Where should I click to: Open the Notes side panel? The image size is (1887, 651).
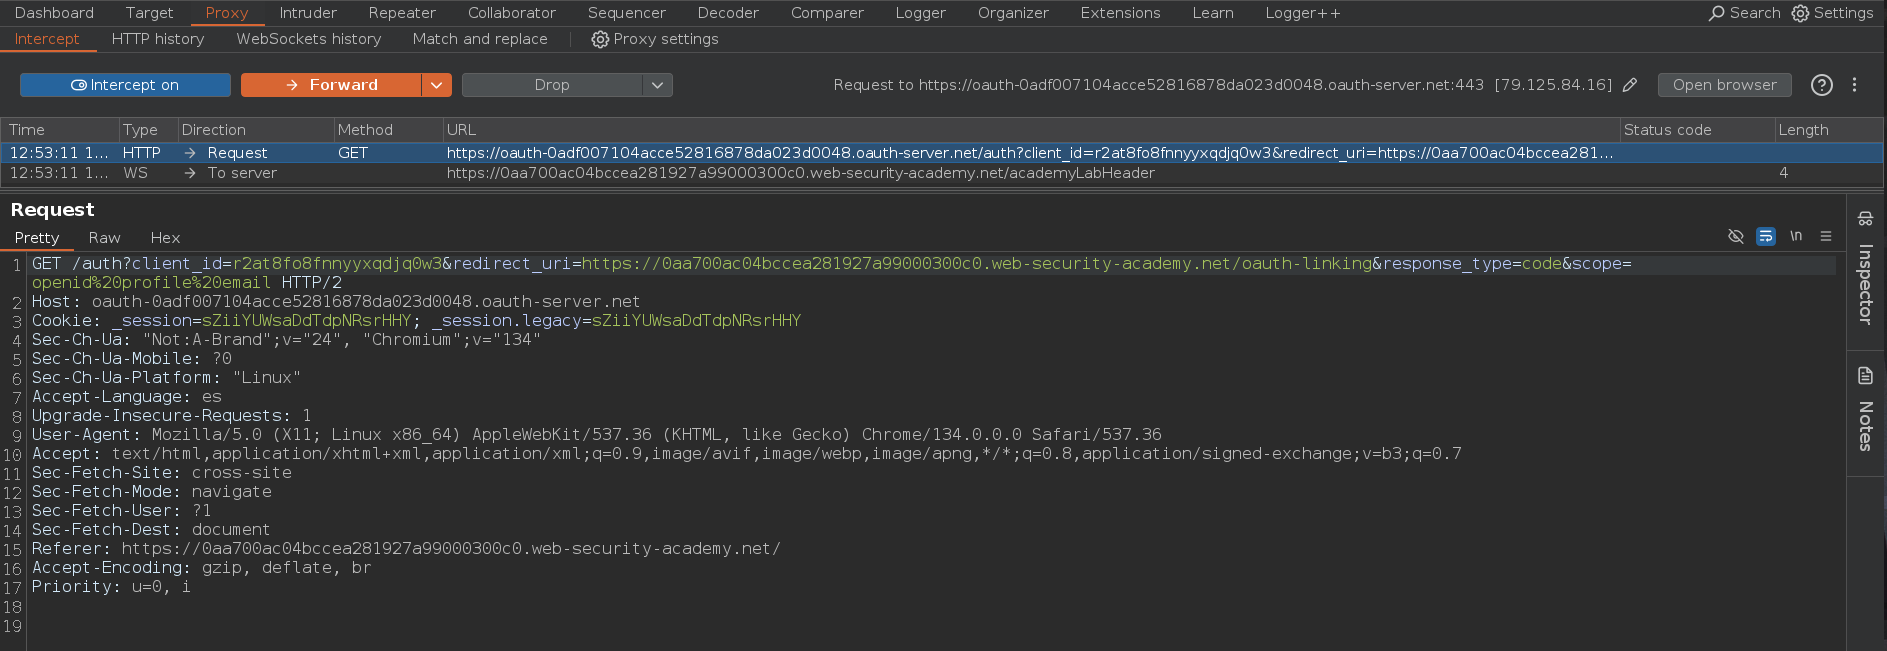pyautogui.click(x=1865, y=410)
